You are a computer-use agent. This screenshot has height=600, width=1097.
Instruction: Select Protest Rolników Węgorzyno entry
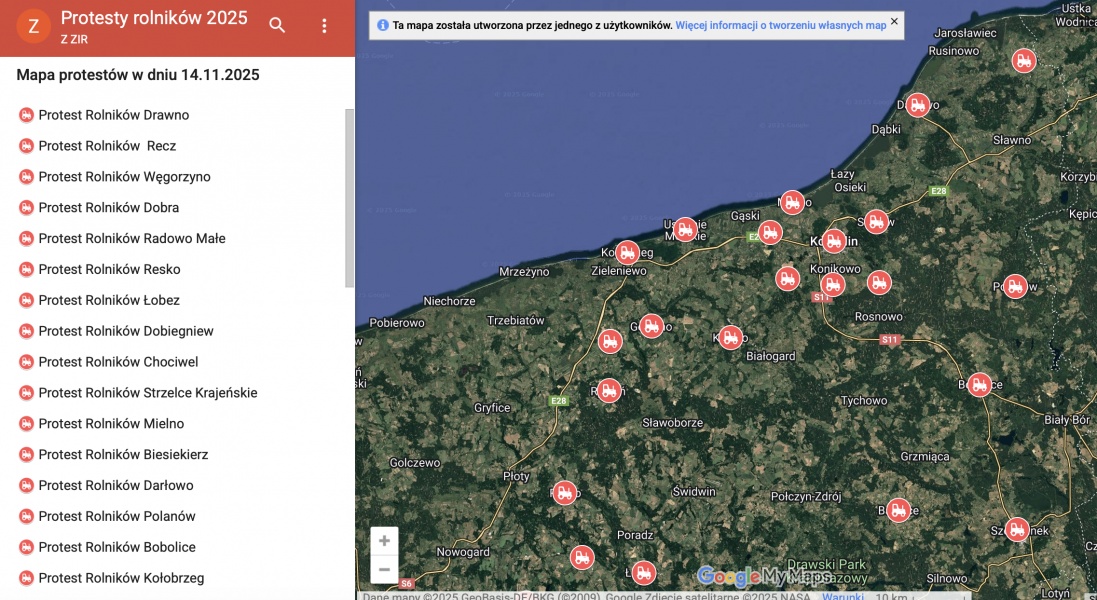124,177
